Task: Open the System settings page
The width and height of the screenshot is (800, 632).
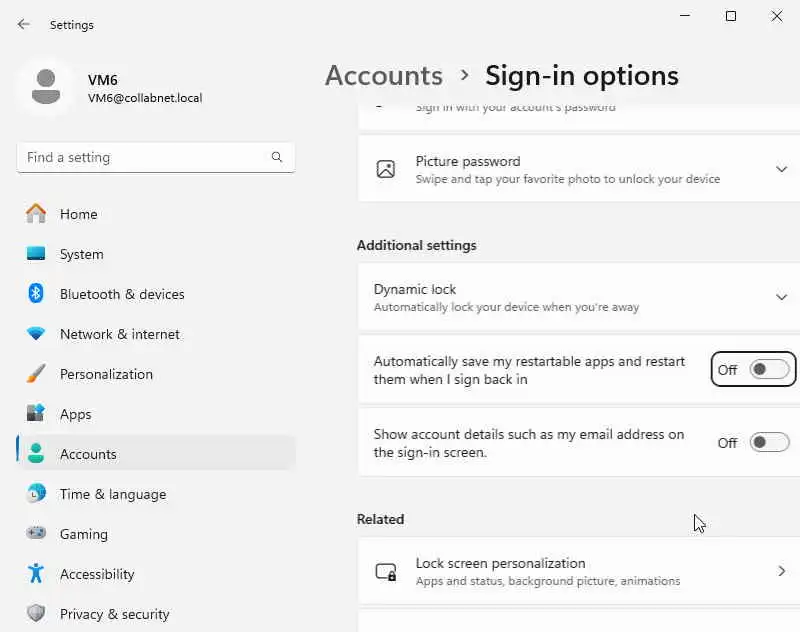Action: [x=81, y=254]
